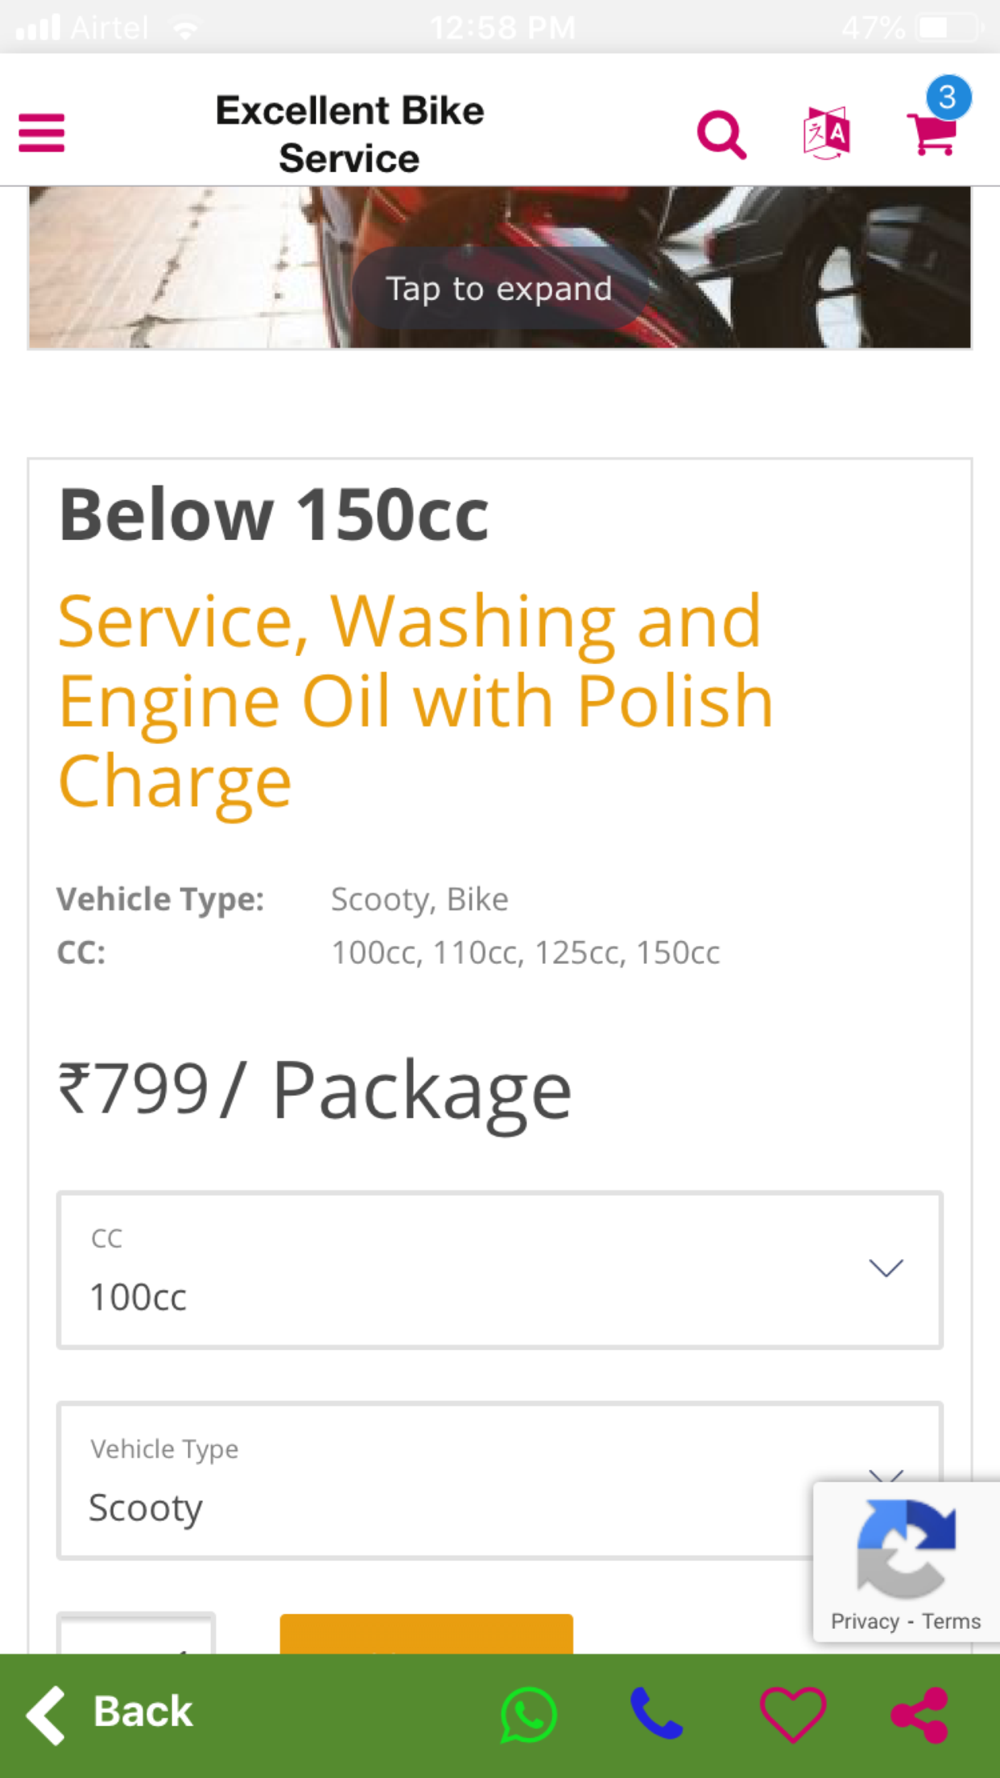Tap the share icon
The width and height of the screenshot is (1000, 1778).
(919, 1714)
